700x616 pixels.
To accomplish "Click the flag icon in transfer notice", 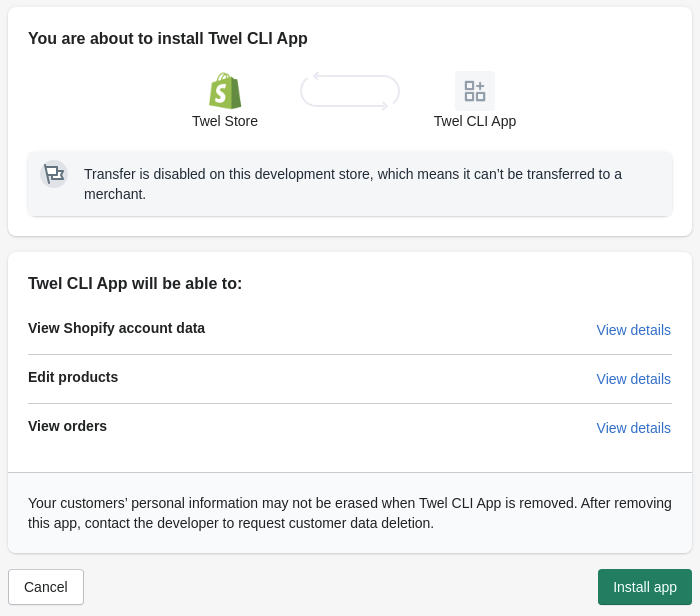I will (x=54, y=174).
